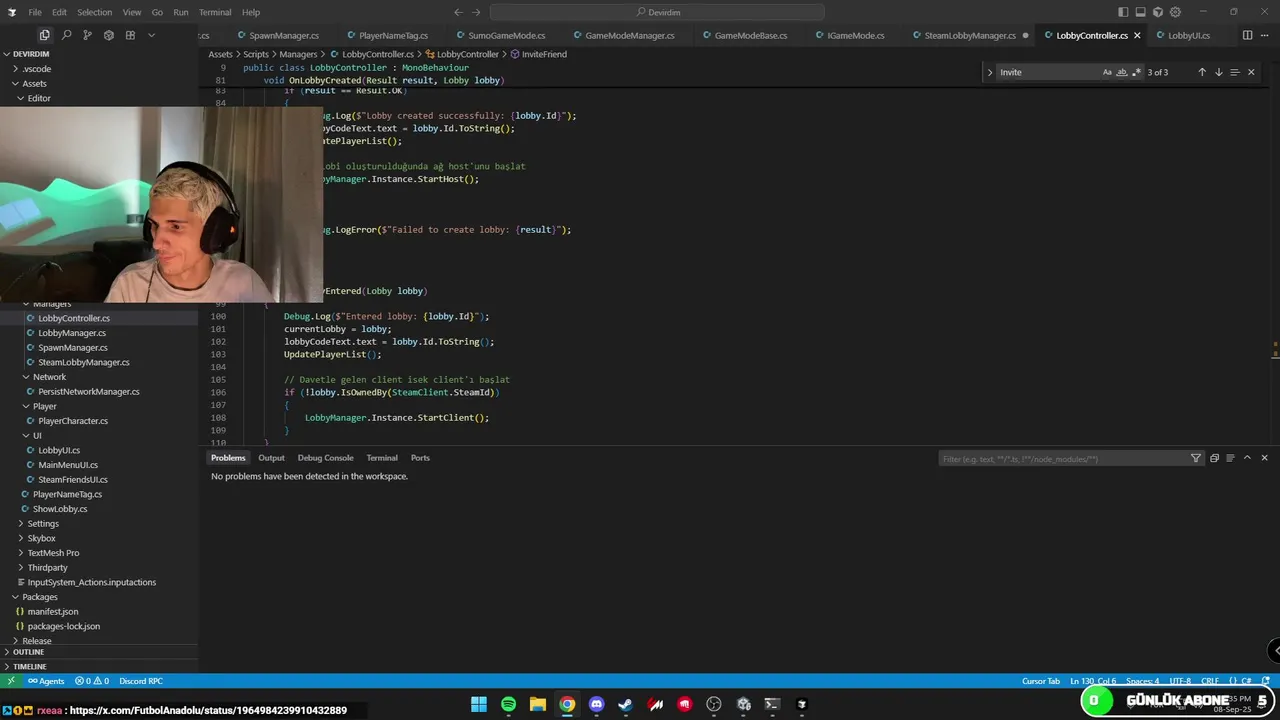Viewport: 1280px width, 720px height.
Task: Expand the OUTLINE section
Action: click(x=100, y=652)
